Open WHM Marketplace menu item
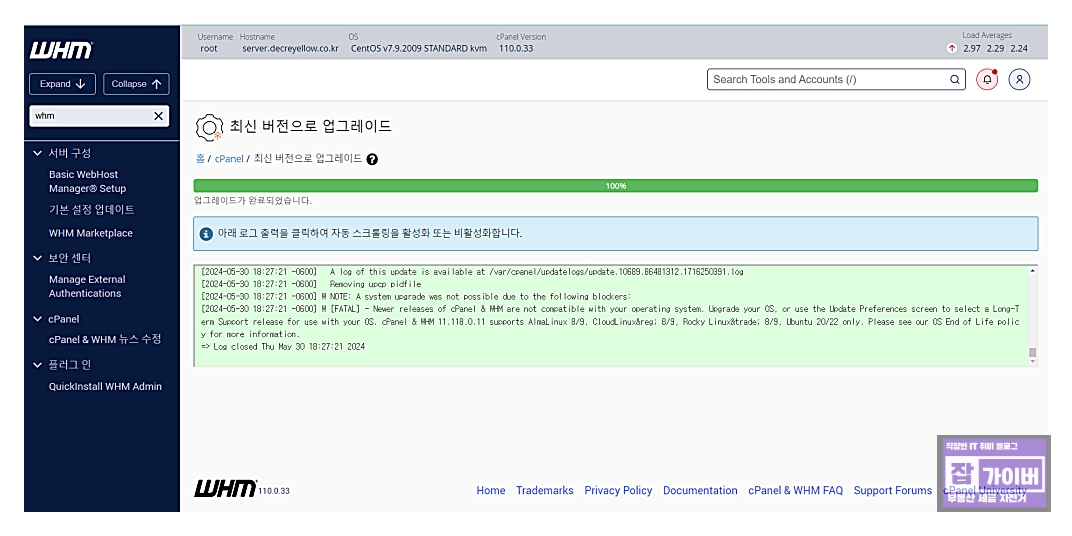 pyautogui.click(x=91, y=233)
